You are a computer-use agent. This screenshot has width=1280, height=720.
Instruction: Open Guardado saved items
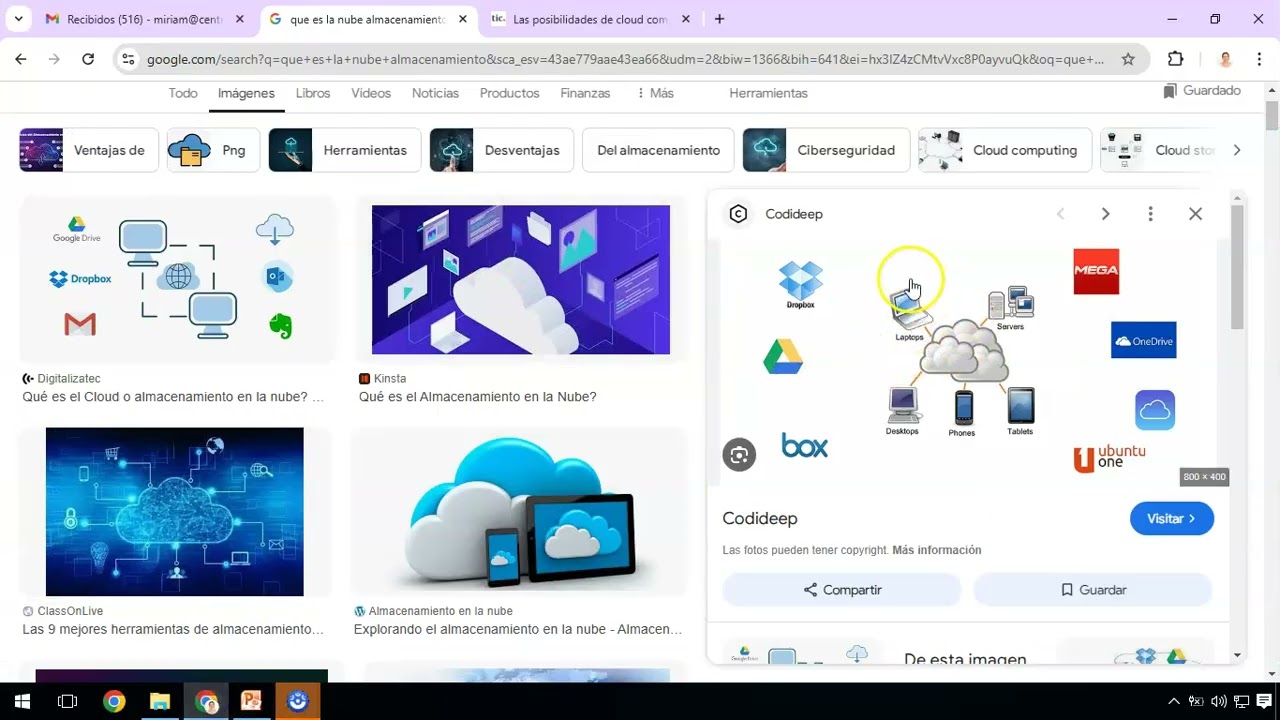(x=1202, y=91)
